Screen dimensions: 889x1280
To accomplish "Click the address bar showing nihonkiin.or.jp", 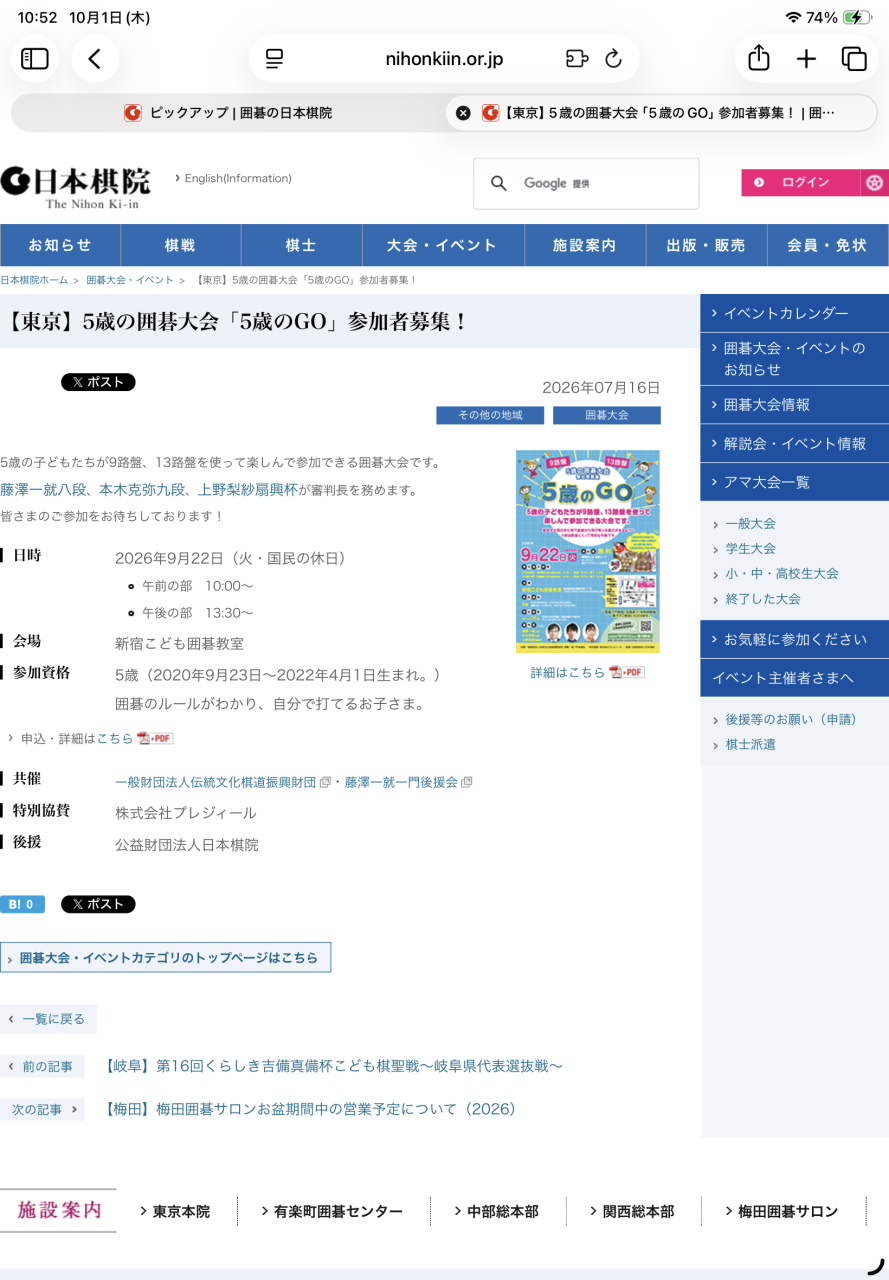I will tap(444, 59).
